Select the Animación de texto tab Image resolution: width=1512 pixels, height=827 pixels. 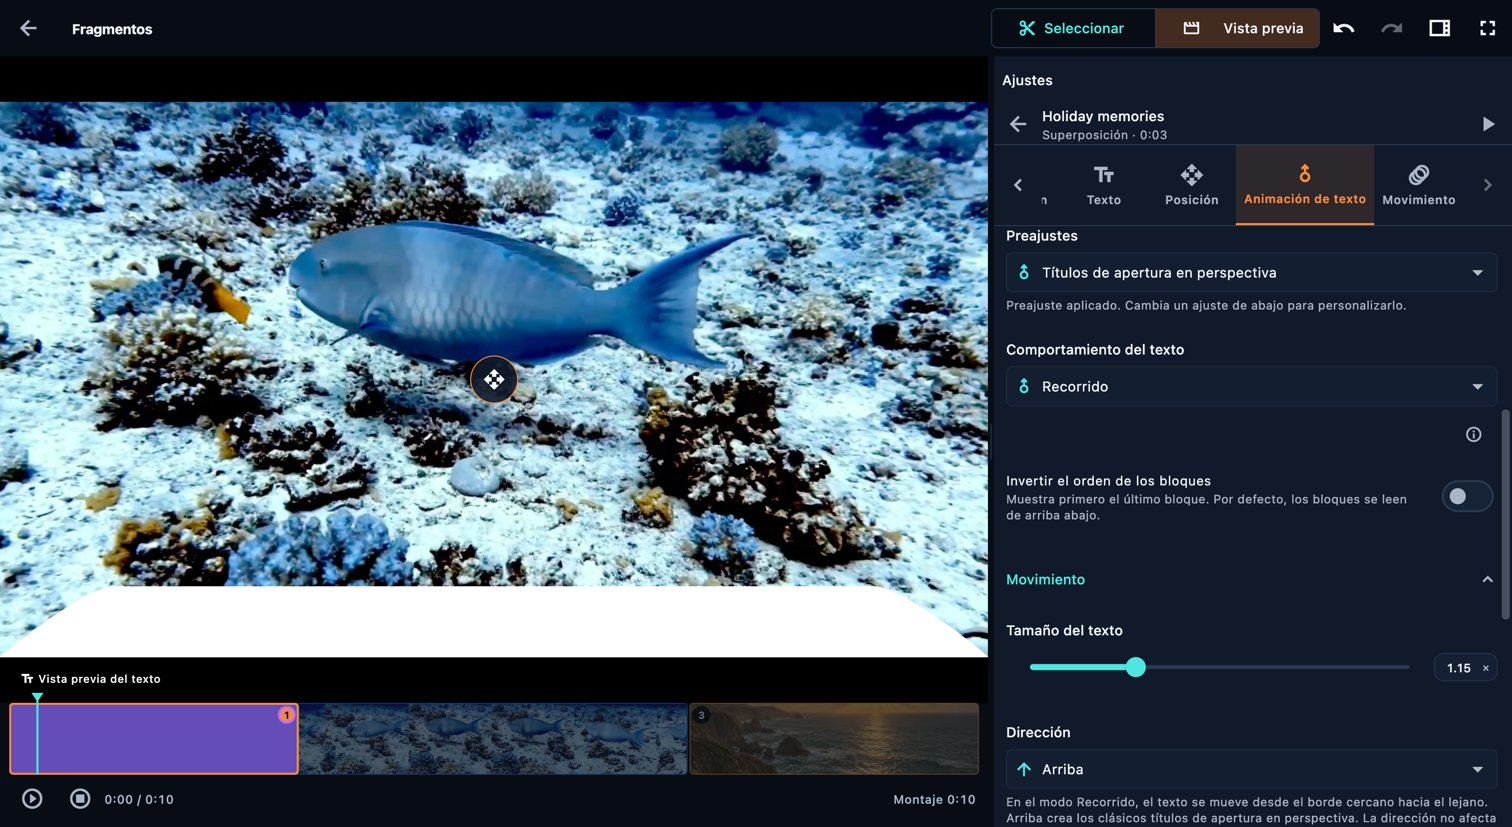coord(1305,185)
